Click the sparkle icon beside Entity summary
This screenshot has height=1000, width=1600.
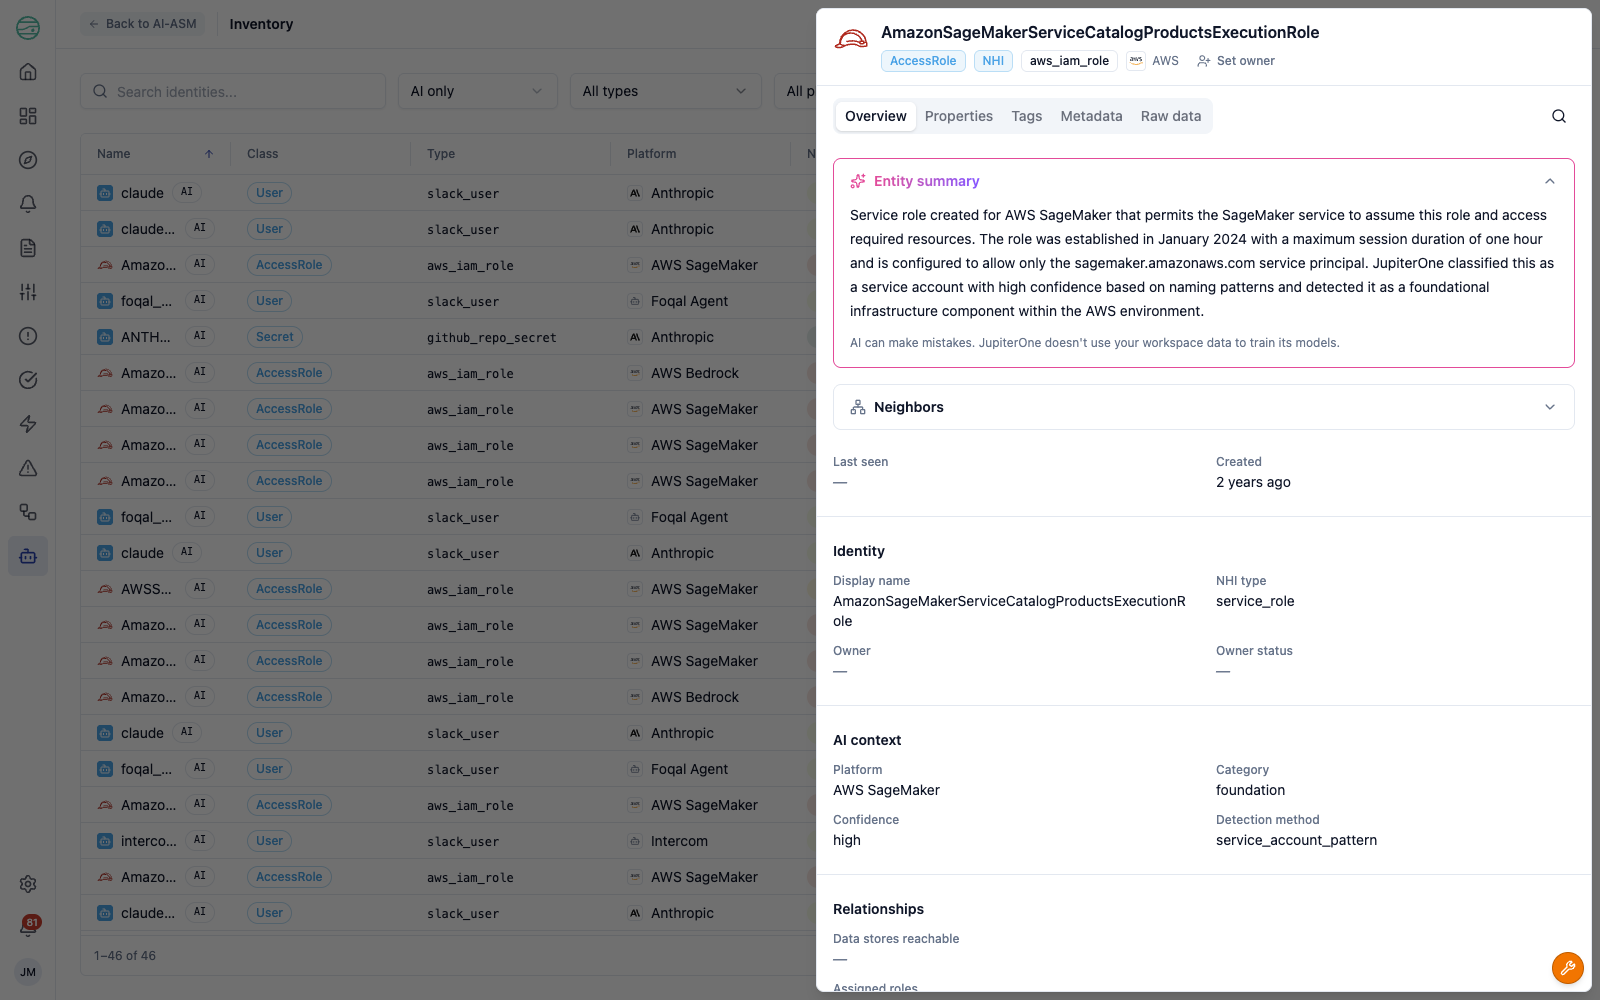pos(858,181)
